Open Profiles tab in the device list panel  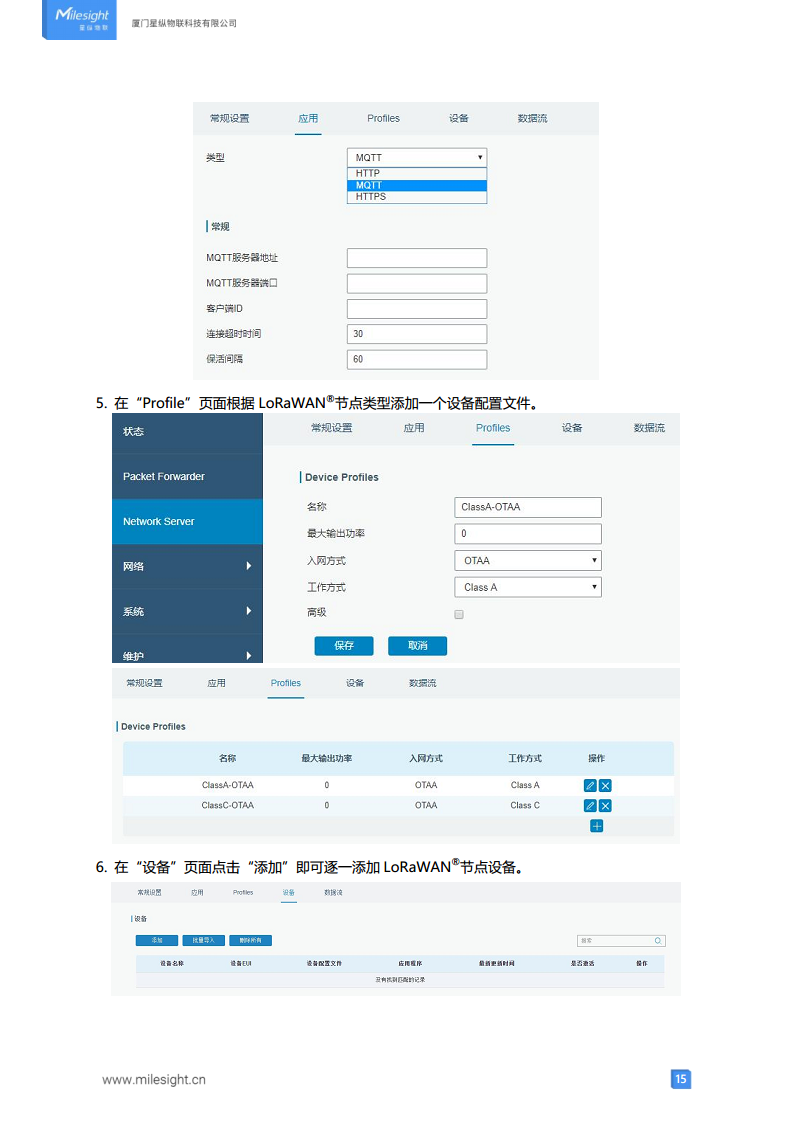click(243, 893)
